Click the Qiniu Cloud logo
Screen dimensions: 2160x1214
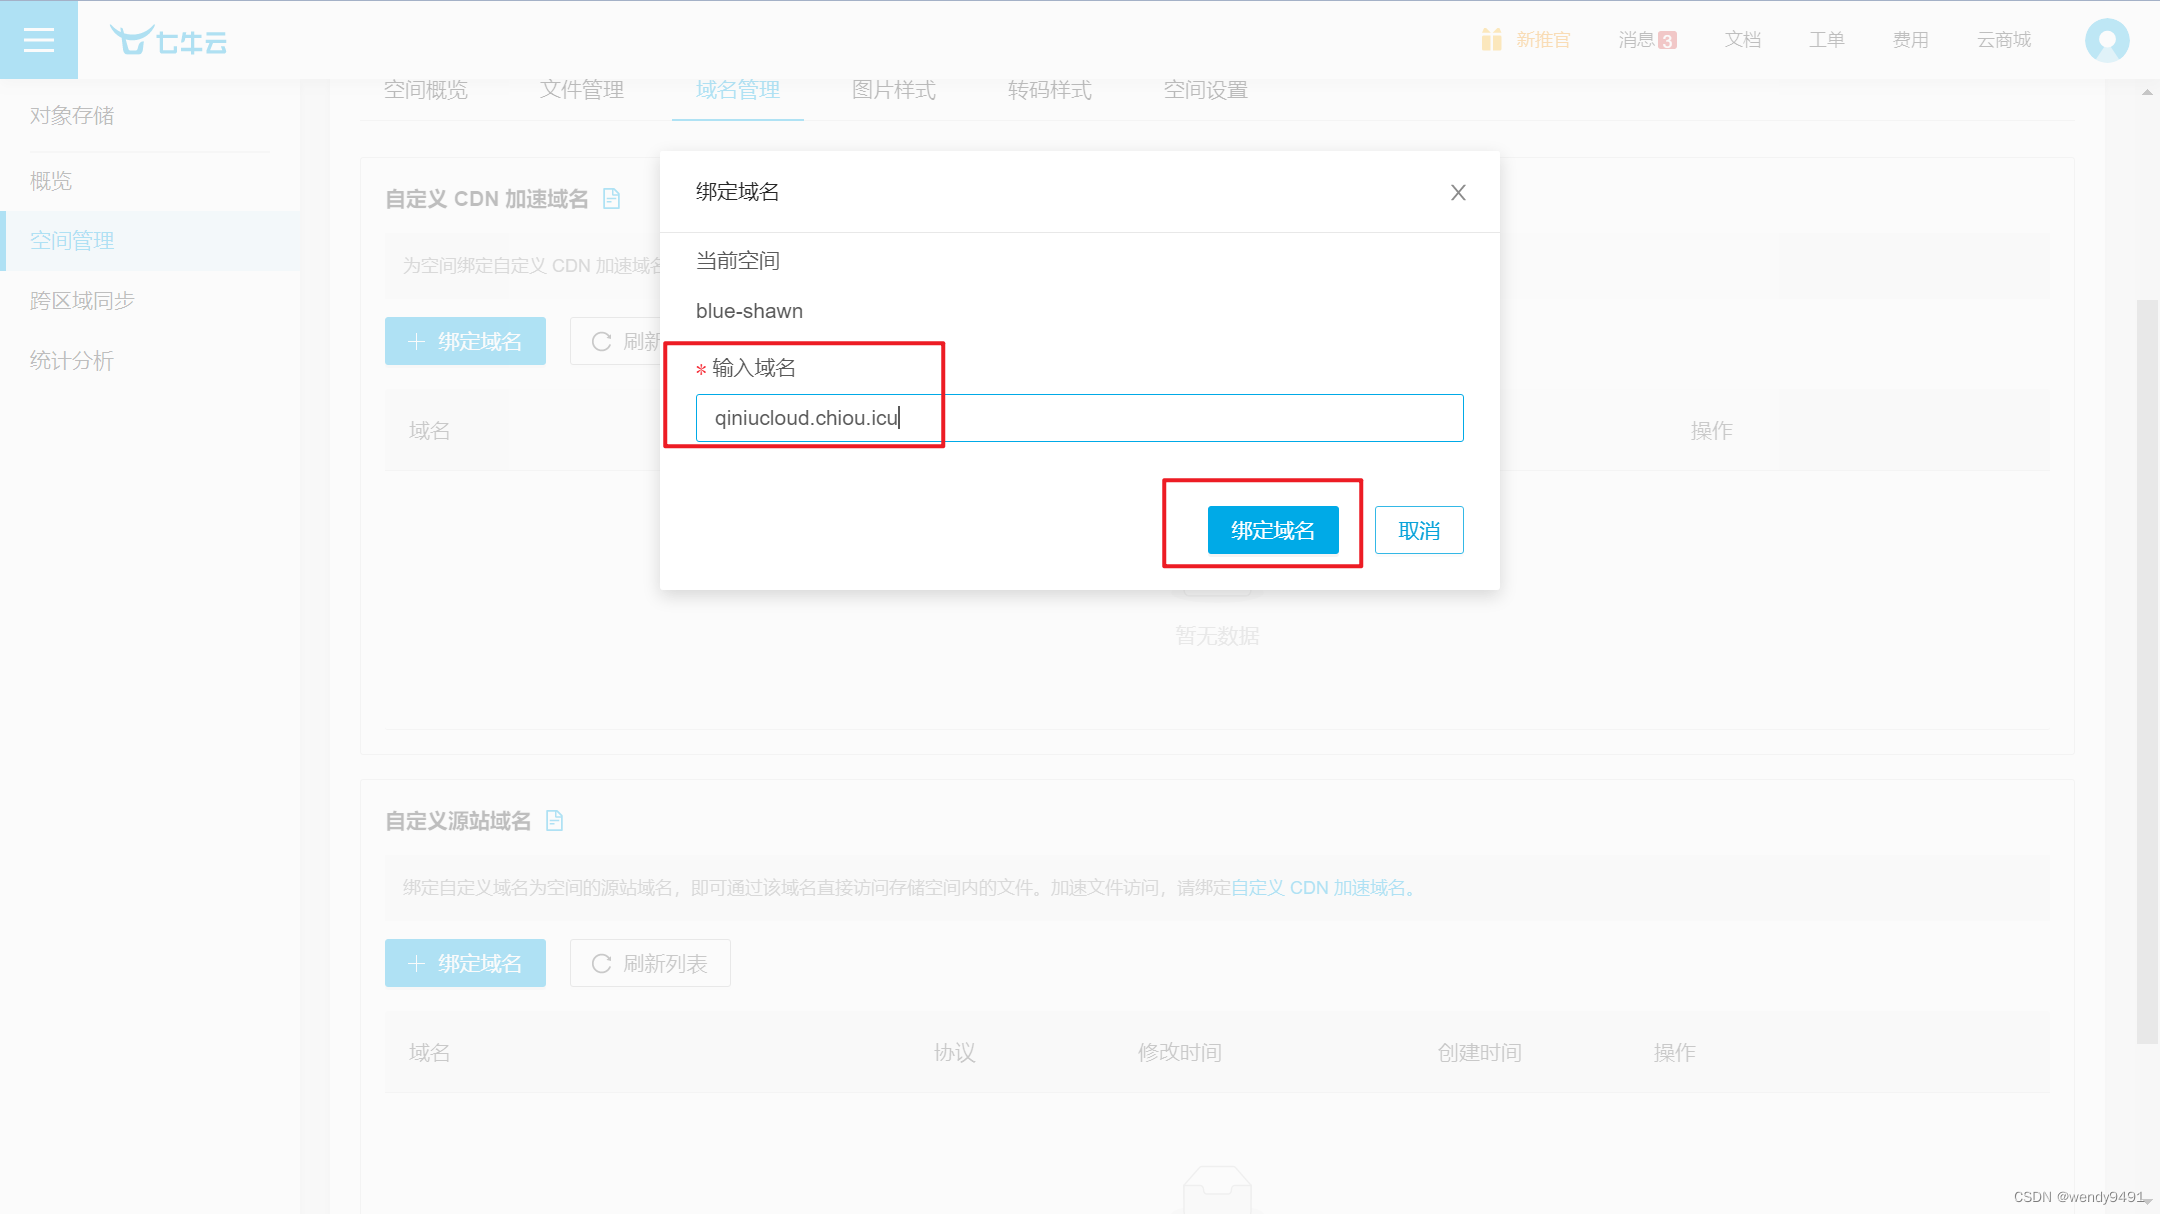coord(169,41)
